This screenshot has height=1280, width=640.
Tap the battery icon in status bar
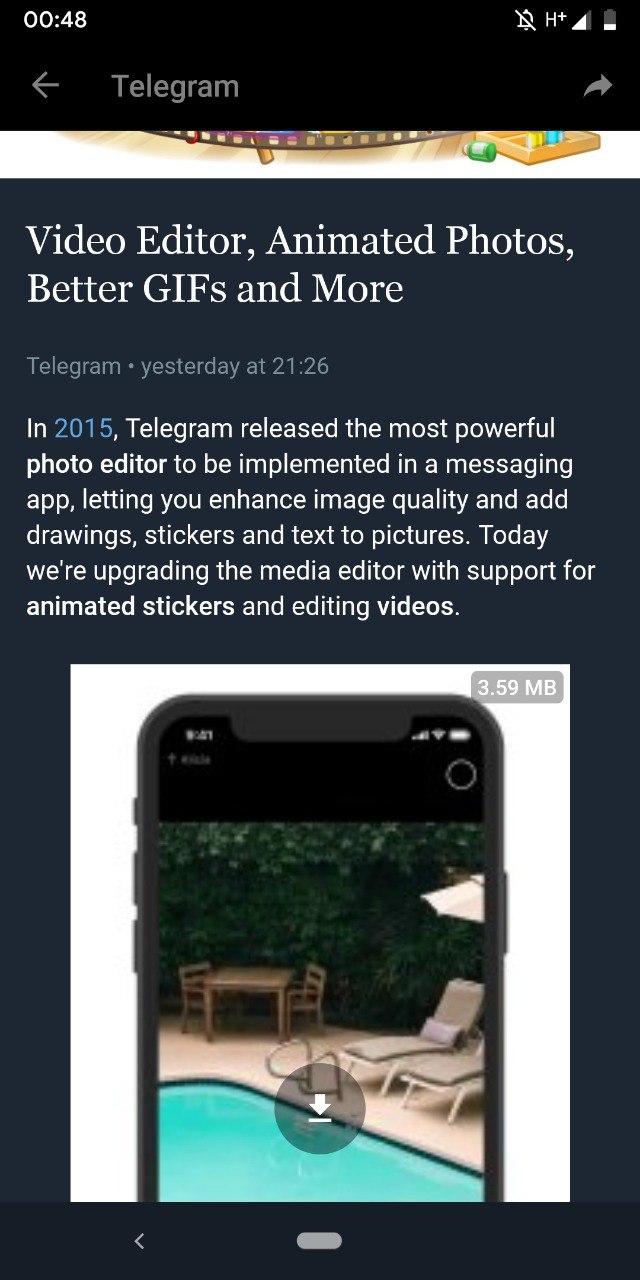(609, 20)
